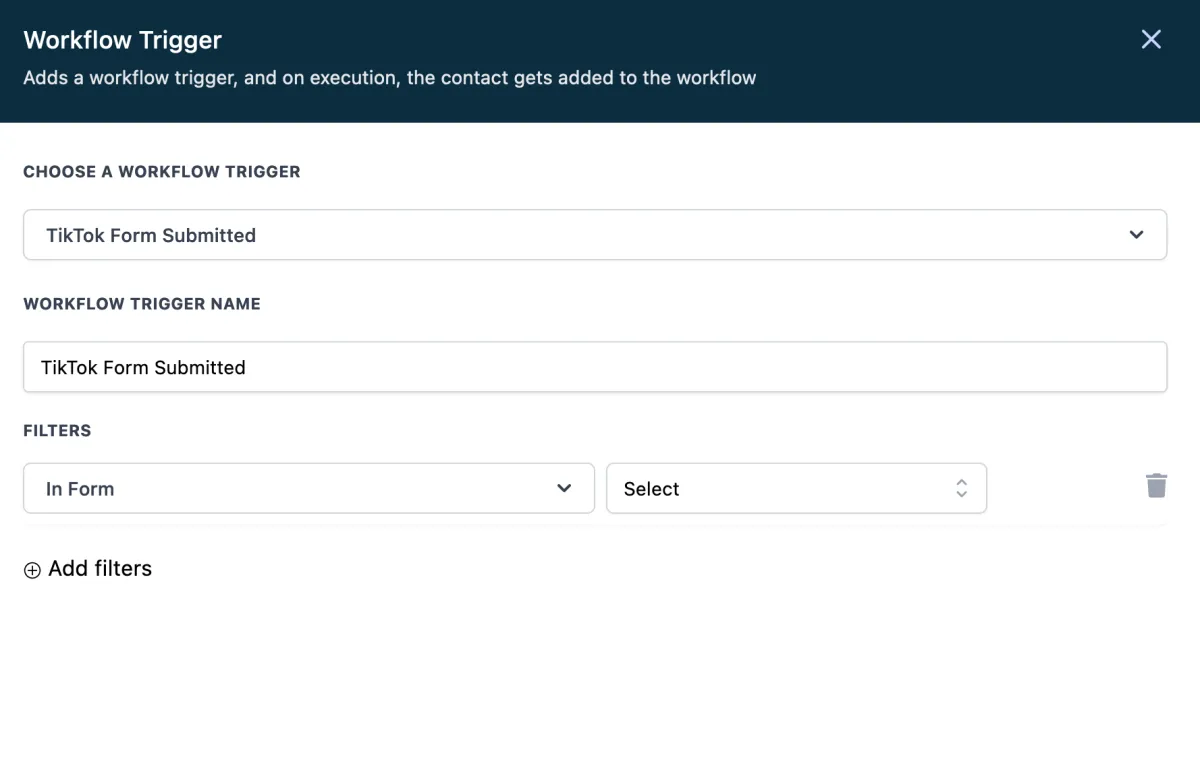Click the In Form text in filter dropdown
The image size is (1200, 770).
click(80, 489)
